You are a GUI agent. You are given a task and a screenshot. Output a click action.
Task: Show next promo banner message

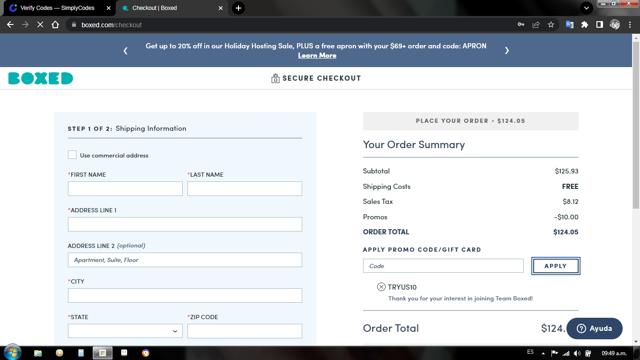(x=507, y=51)
